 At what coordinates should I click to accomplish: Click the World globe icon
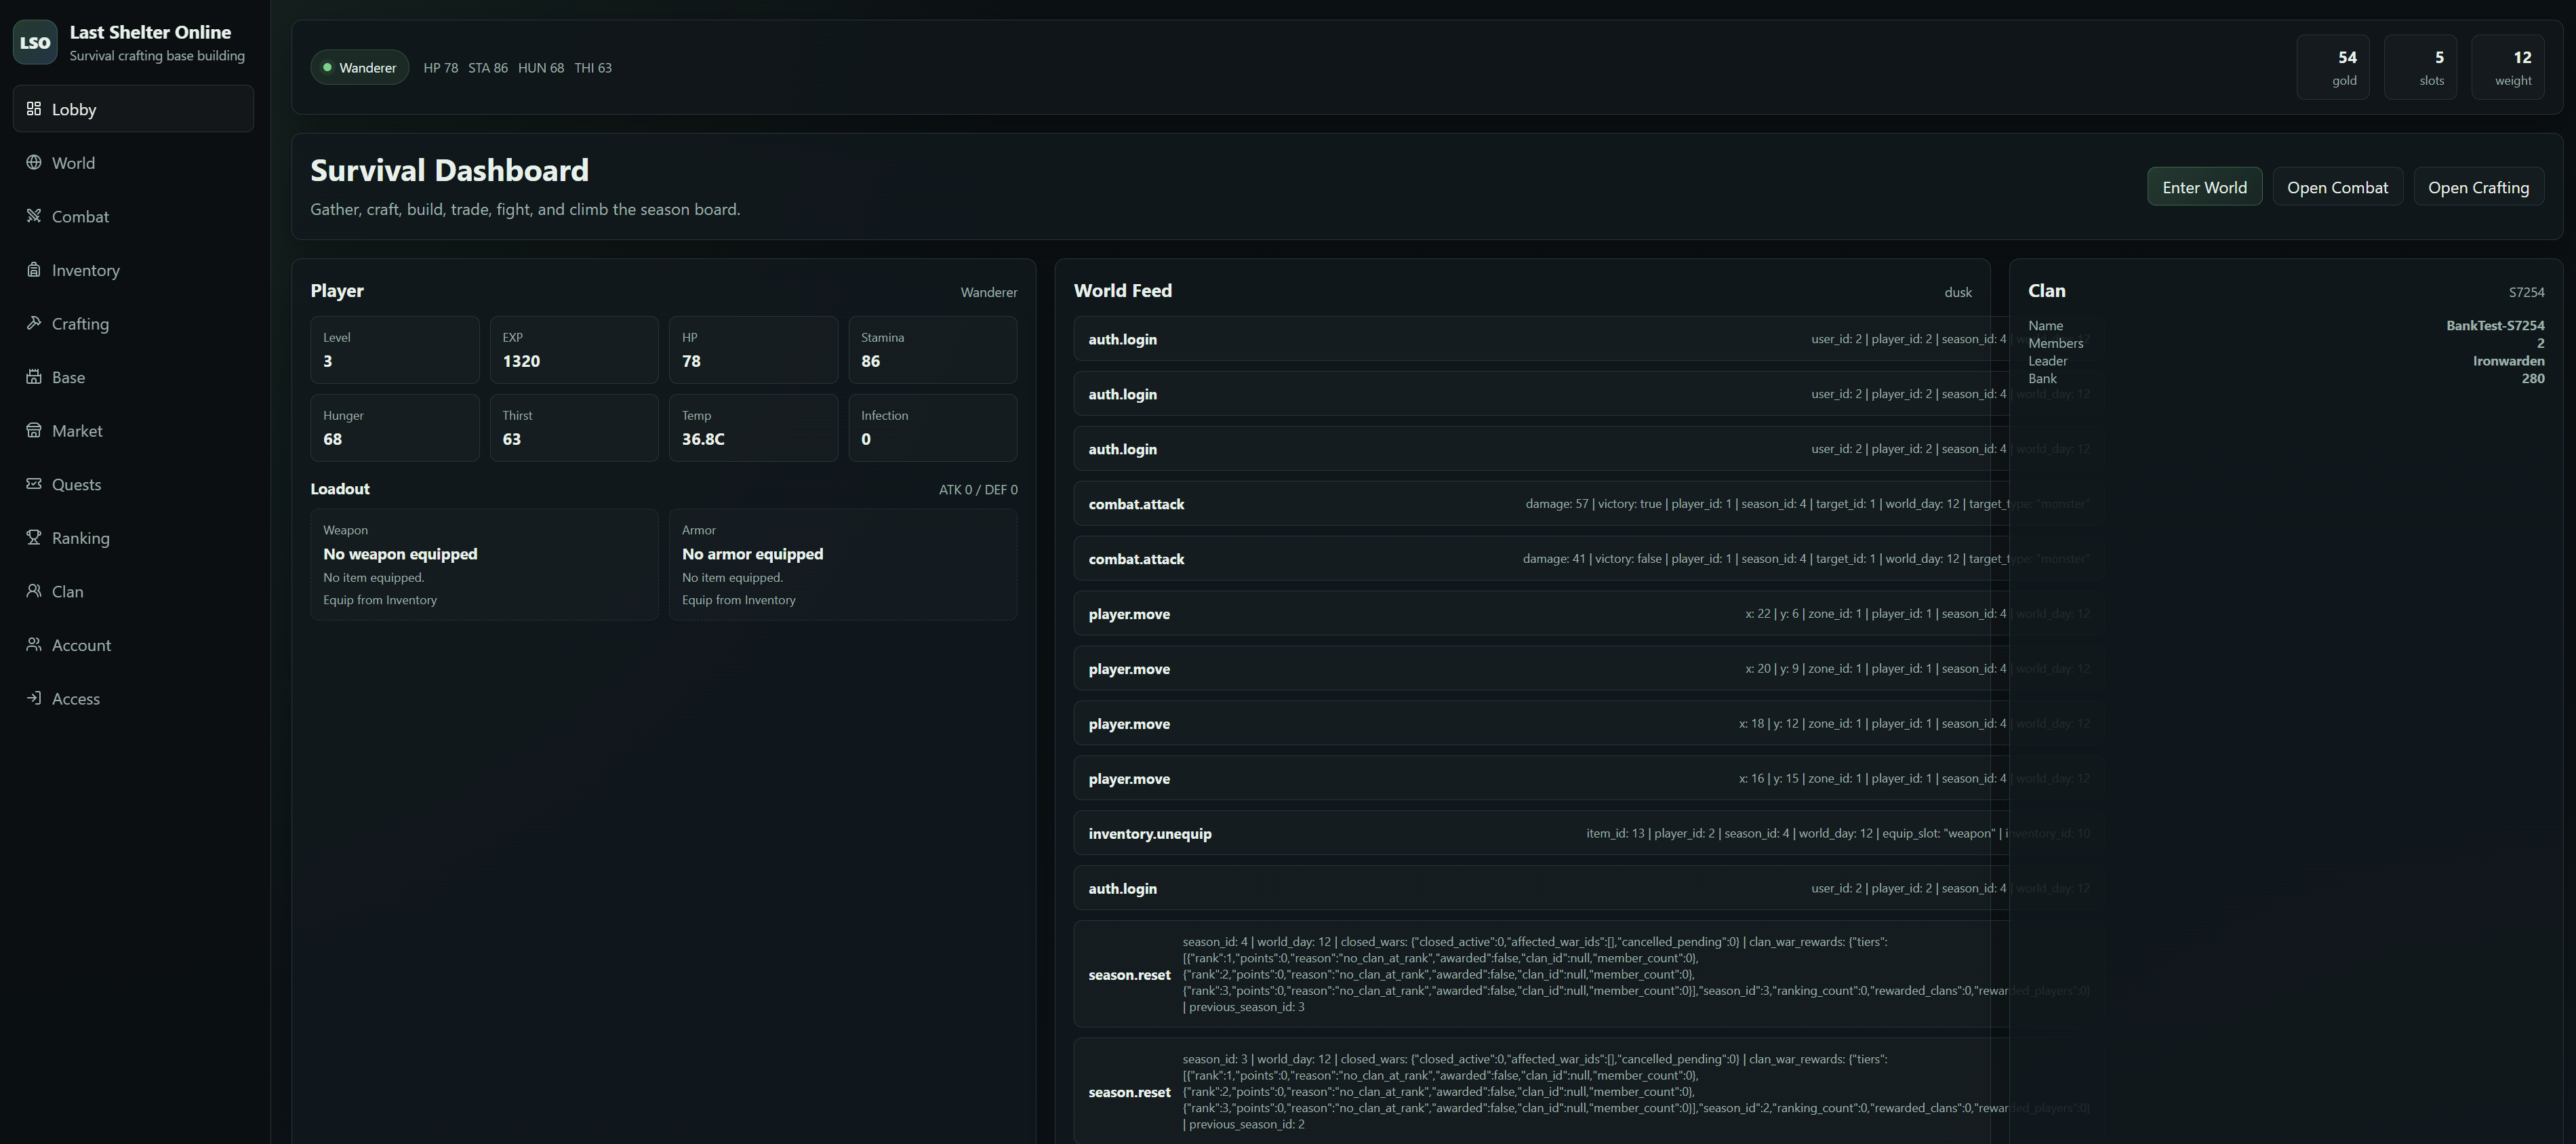[x=34, y=162]
